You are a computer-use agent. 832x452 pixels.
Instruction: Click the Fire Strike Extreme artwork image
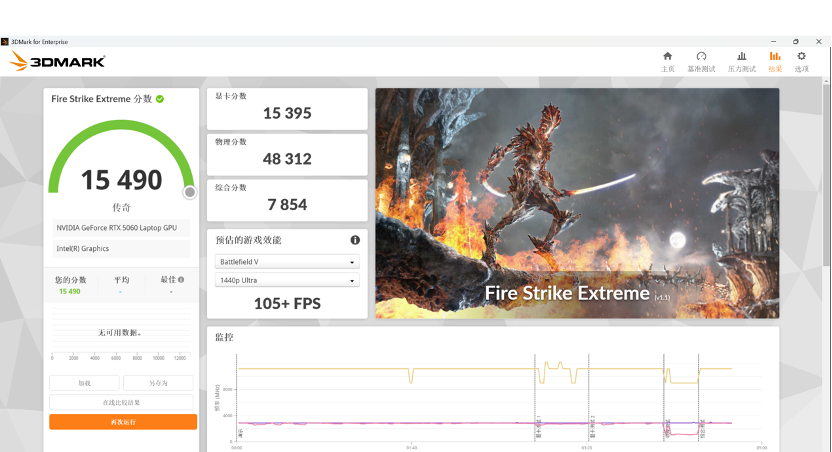577,203
